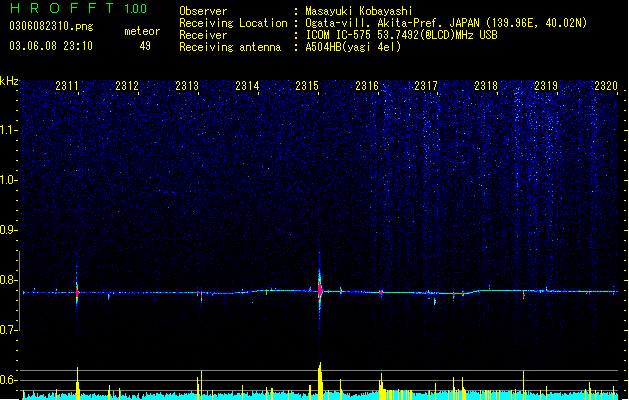629x400 pixels.
Task: Click the 2315 time marker label
Action: (x=307, y=86)
